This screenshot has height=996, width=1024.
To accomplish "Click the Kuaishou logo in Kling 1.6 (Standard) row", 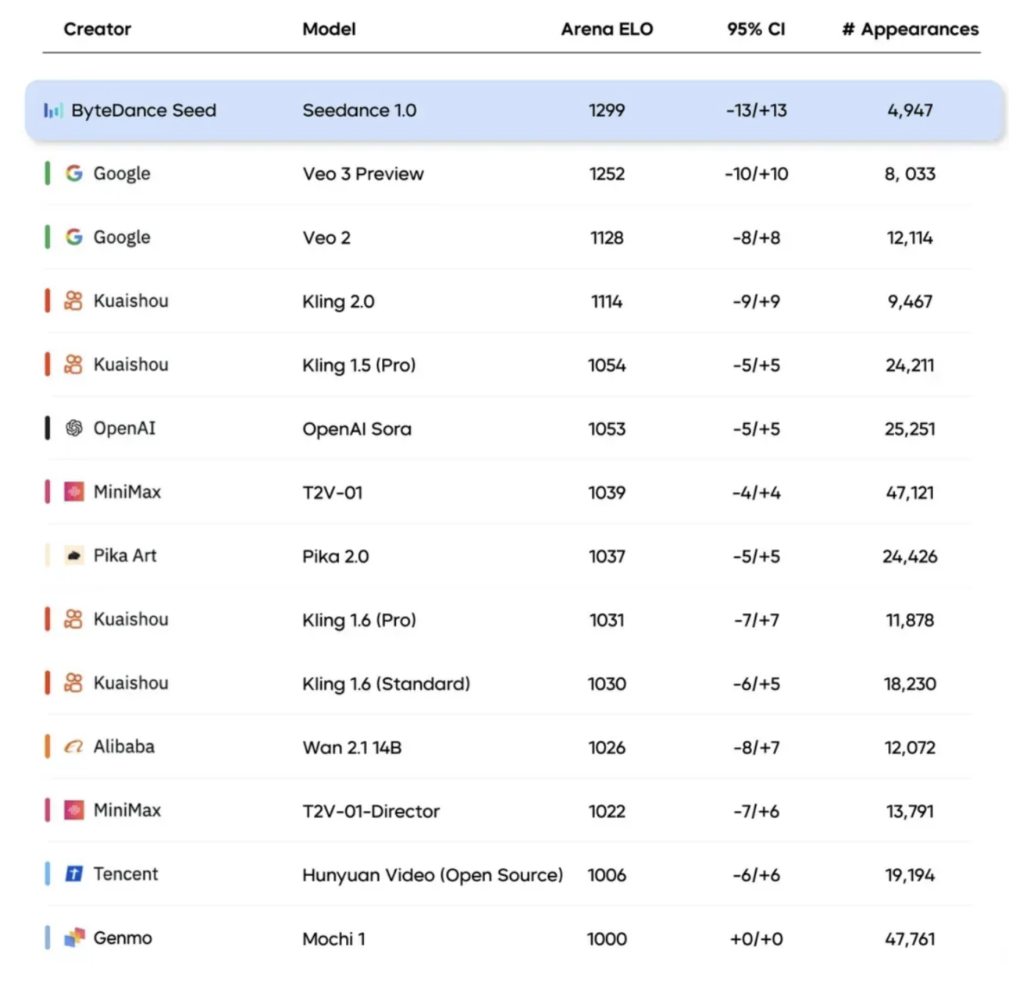I will pos(73,683).
